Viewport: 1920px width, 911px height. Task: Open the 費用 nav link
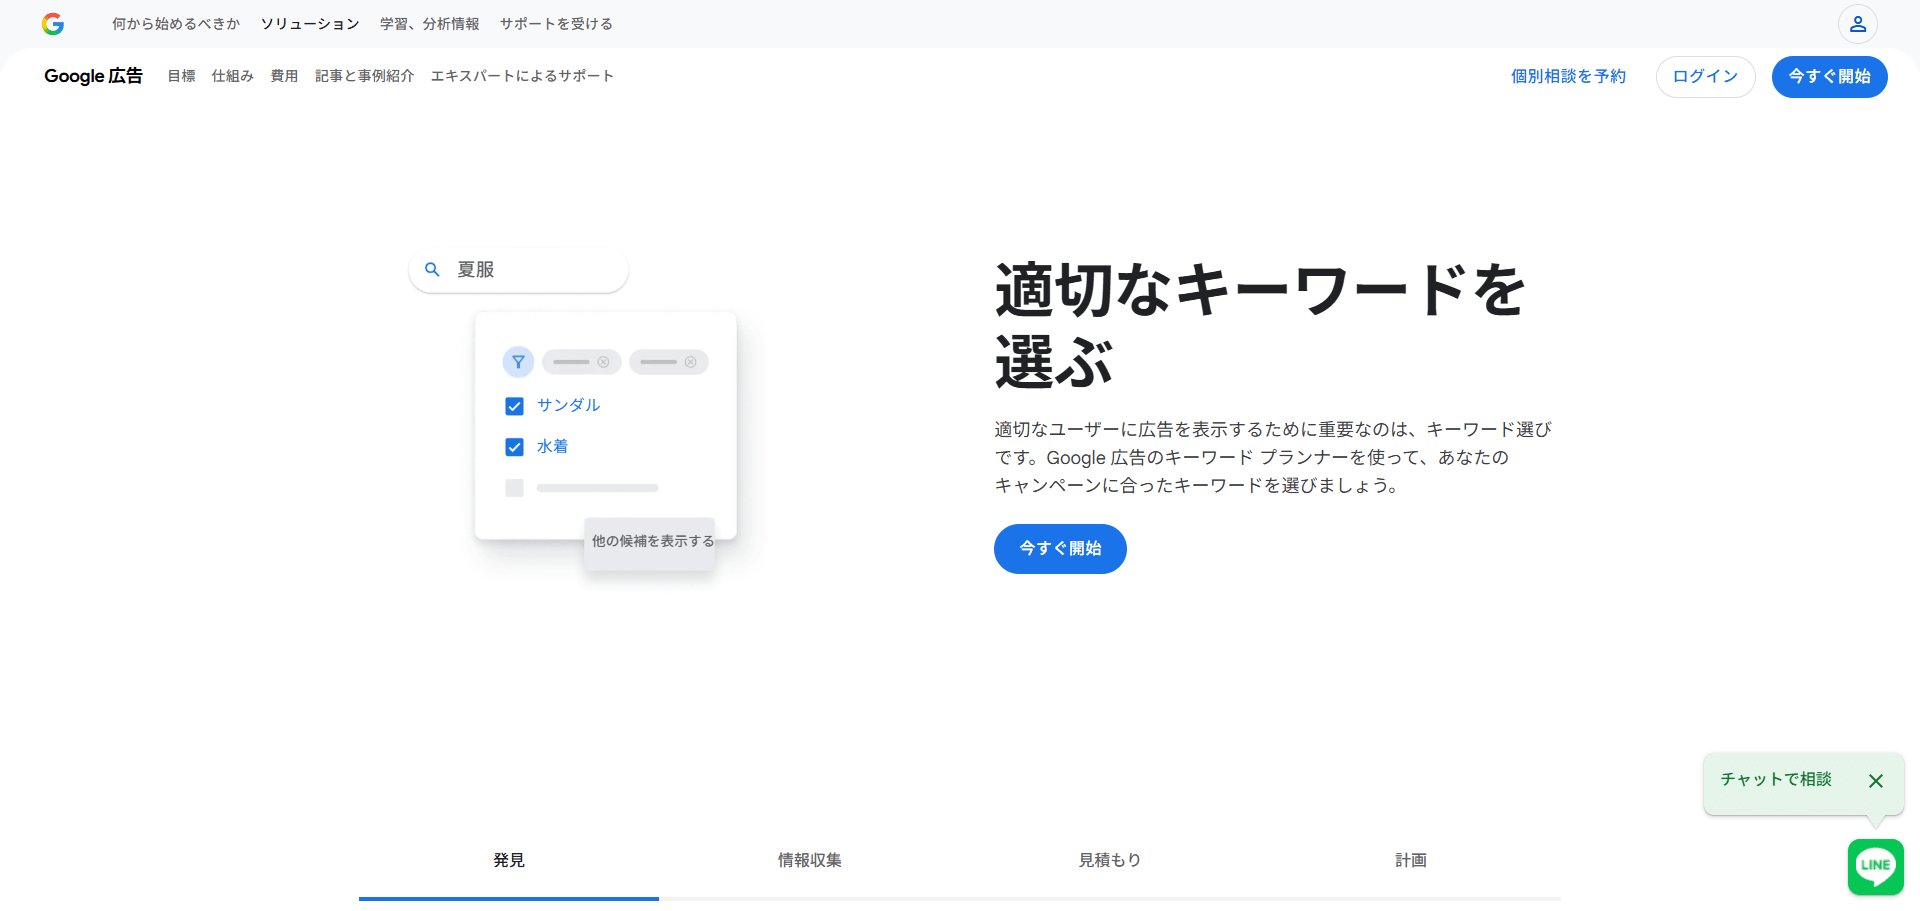tap(284, 76)
